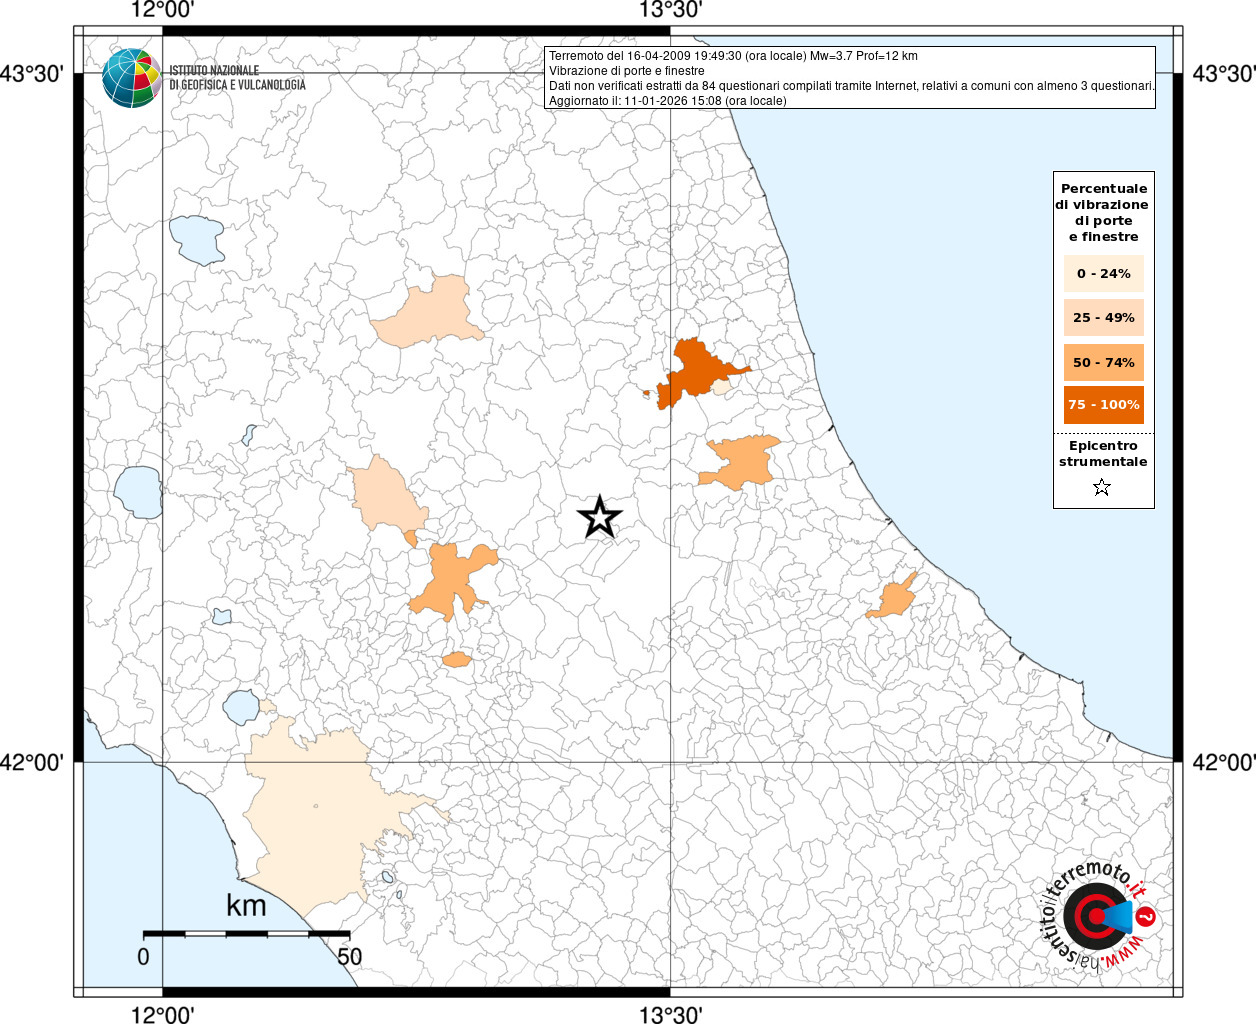Click the left 42°00' latitude label
Image resolution: width=1256 pixels, height=1024 pixels.
point(32,762)
